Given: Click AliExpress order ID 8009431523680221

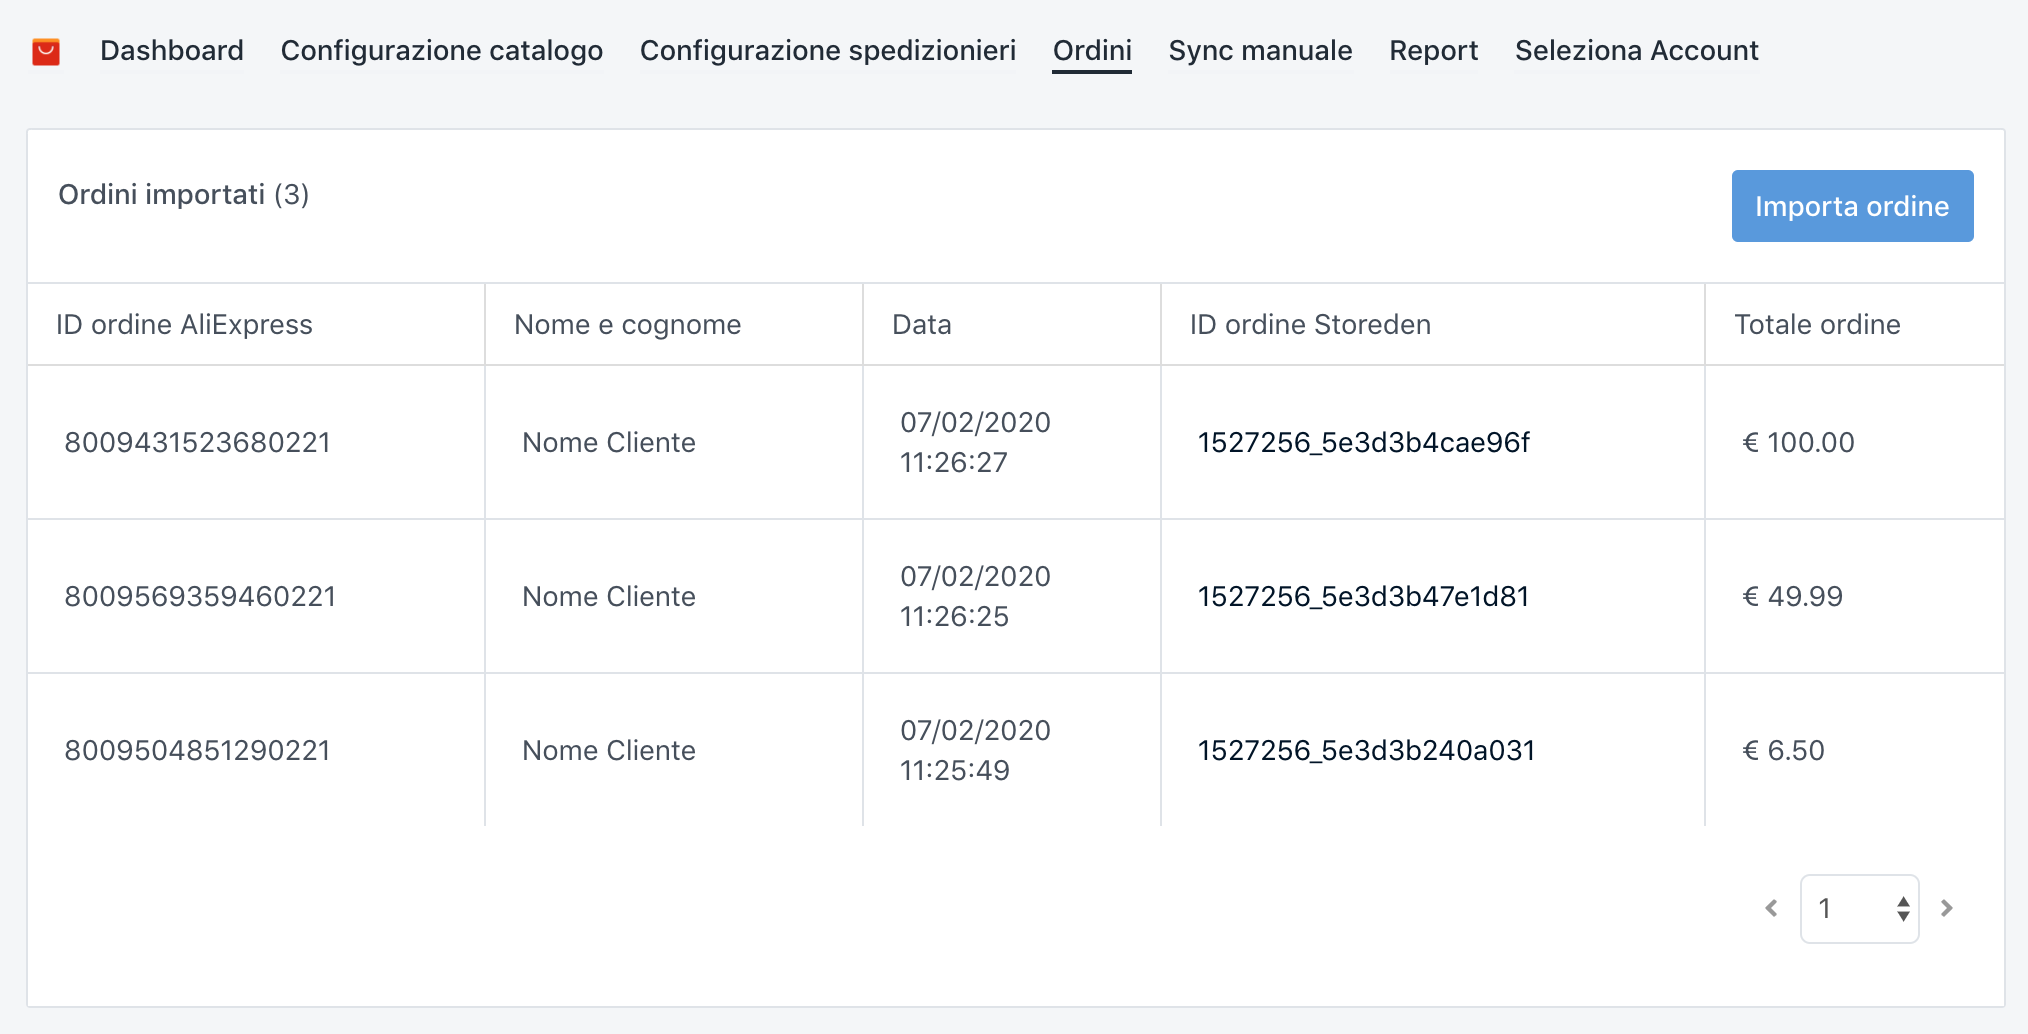Looking at the screenshot, I should coord(197,442).
